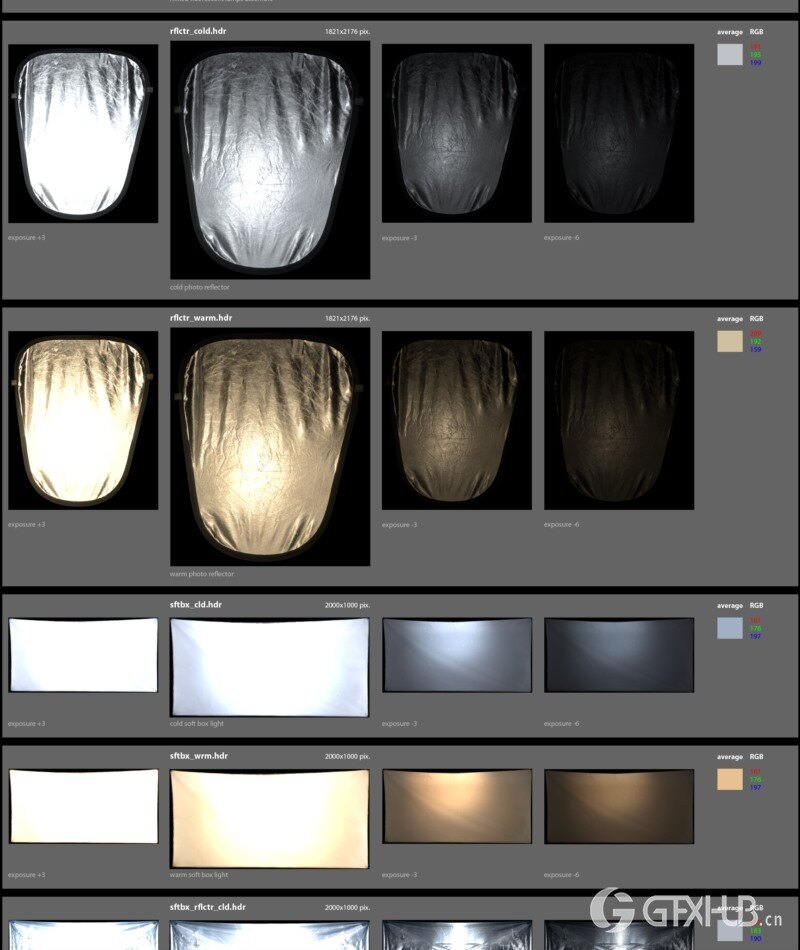Select the exposure -3 cold reflector thumbnail

(455, 135)
